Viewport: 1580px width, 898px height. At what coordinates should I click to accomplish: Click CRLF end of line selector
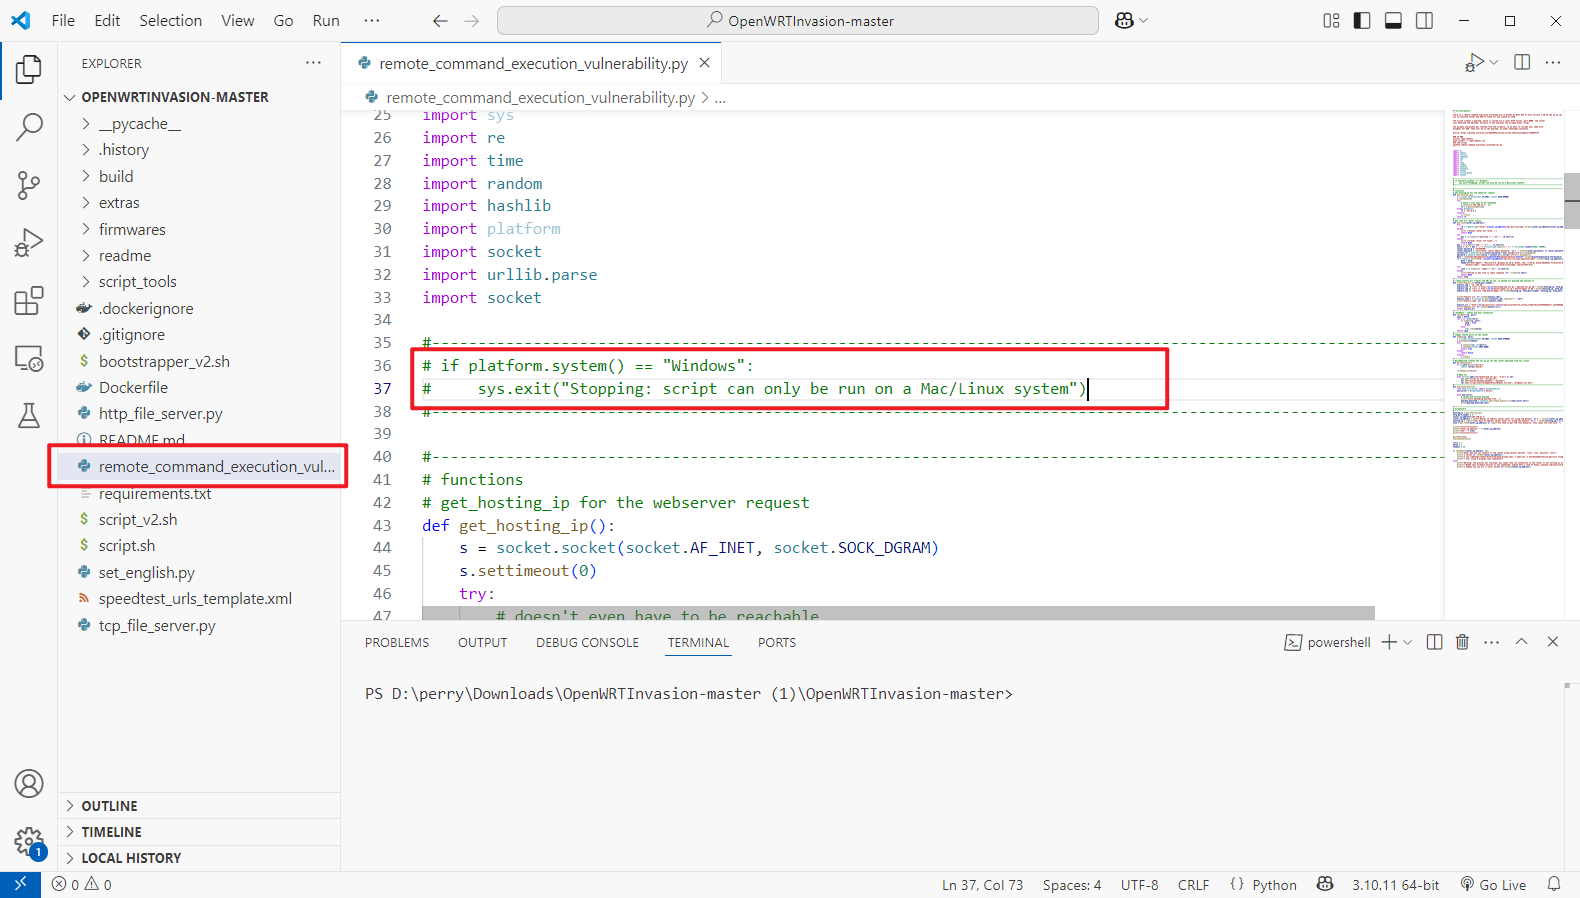coord(1193,884)
